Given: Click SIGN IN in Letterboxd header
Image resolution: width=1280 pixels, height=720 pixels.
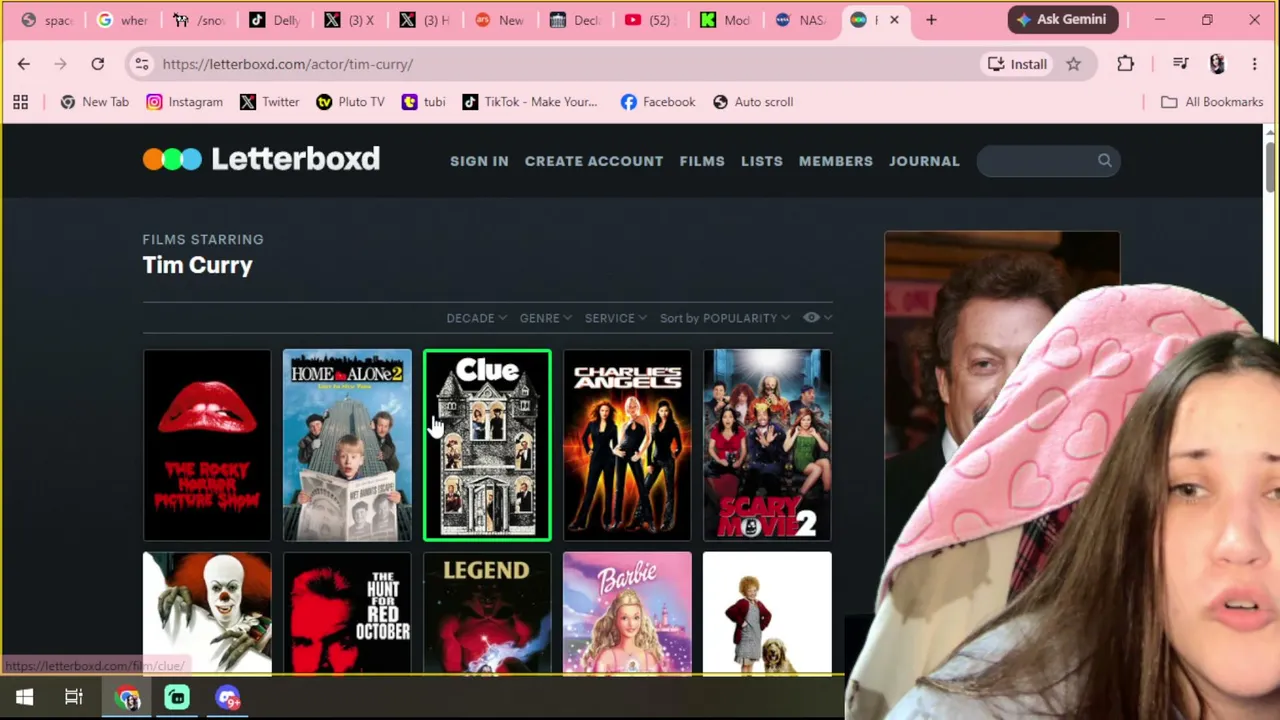Looking at the screenshot, I should click(x=479, y=161).
